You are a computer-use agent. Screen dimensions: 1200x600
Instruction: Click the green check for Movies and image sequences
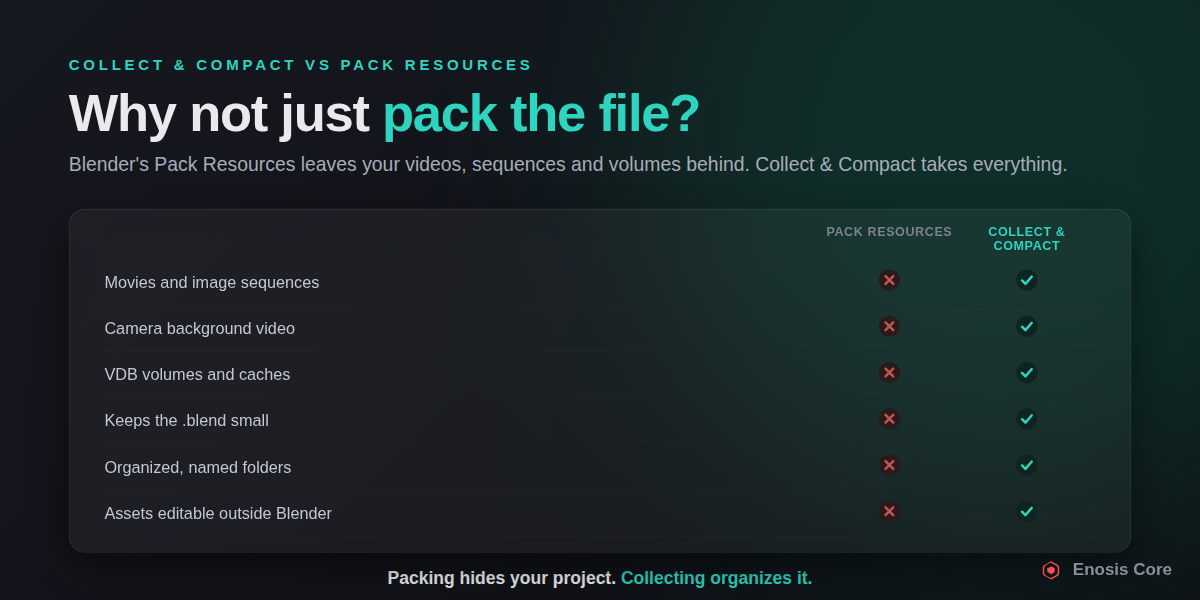click(1026, 280)
